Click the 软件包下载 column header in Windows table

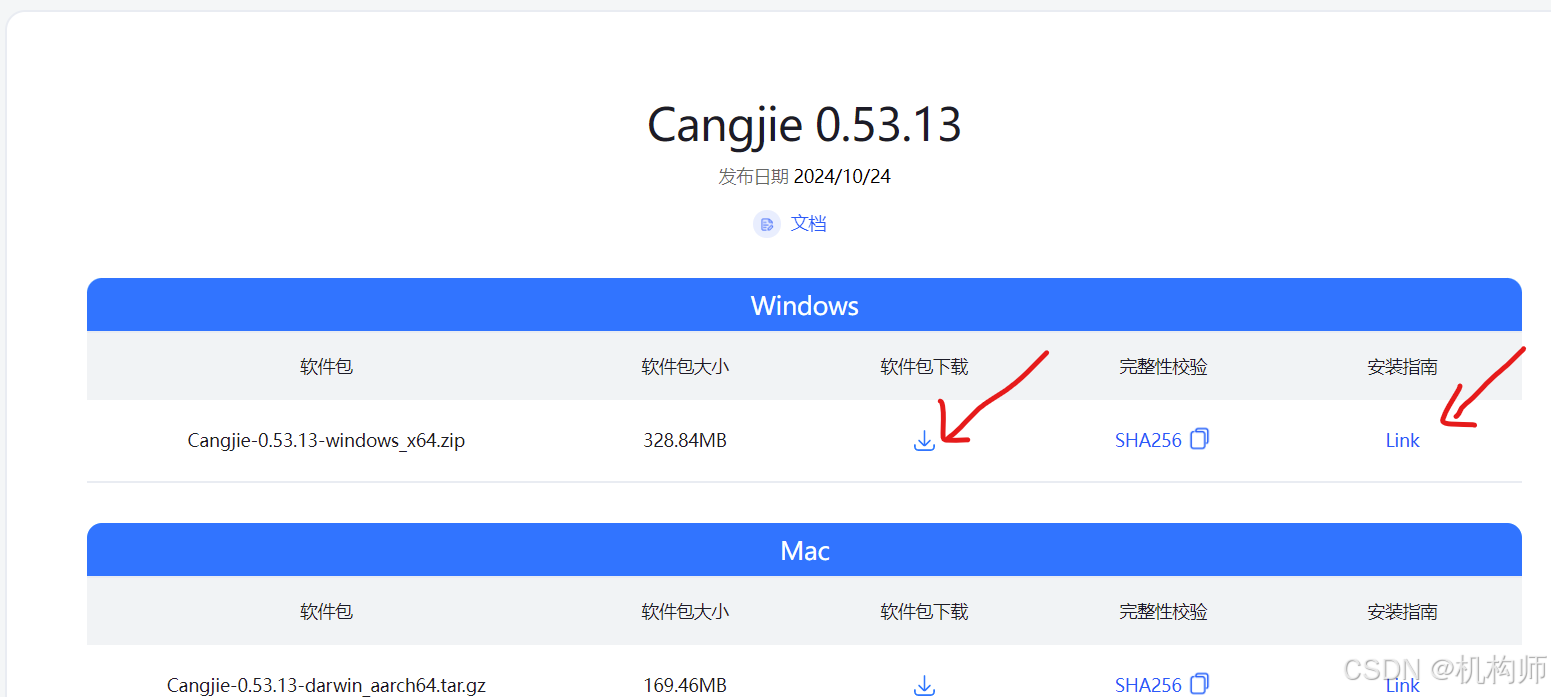pyautogui.click(x=924, y=366)
